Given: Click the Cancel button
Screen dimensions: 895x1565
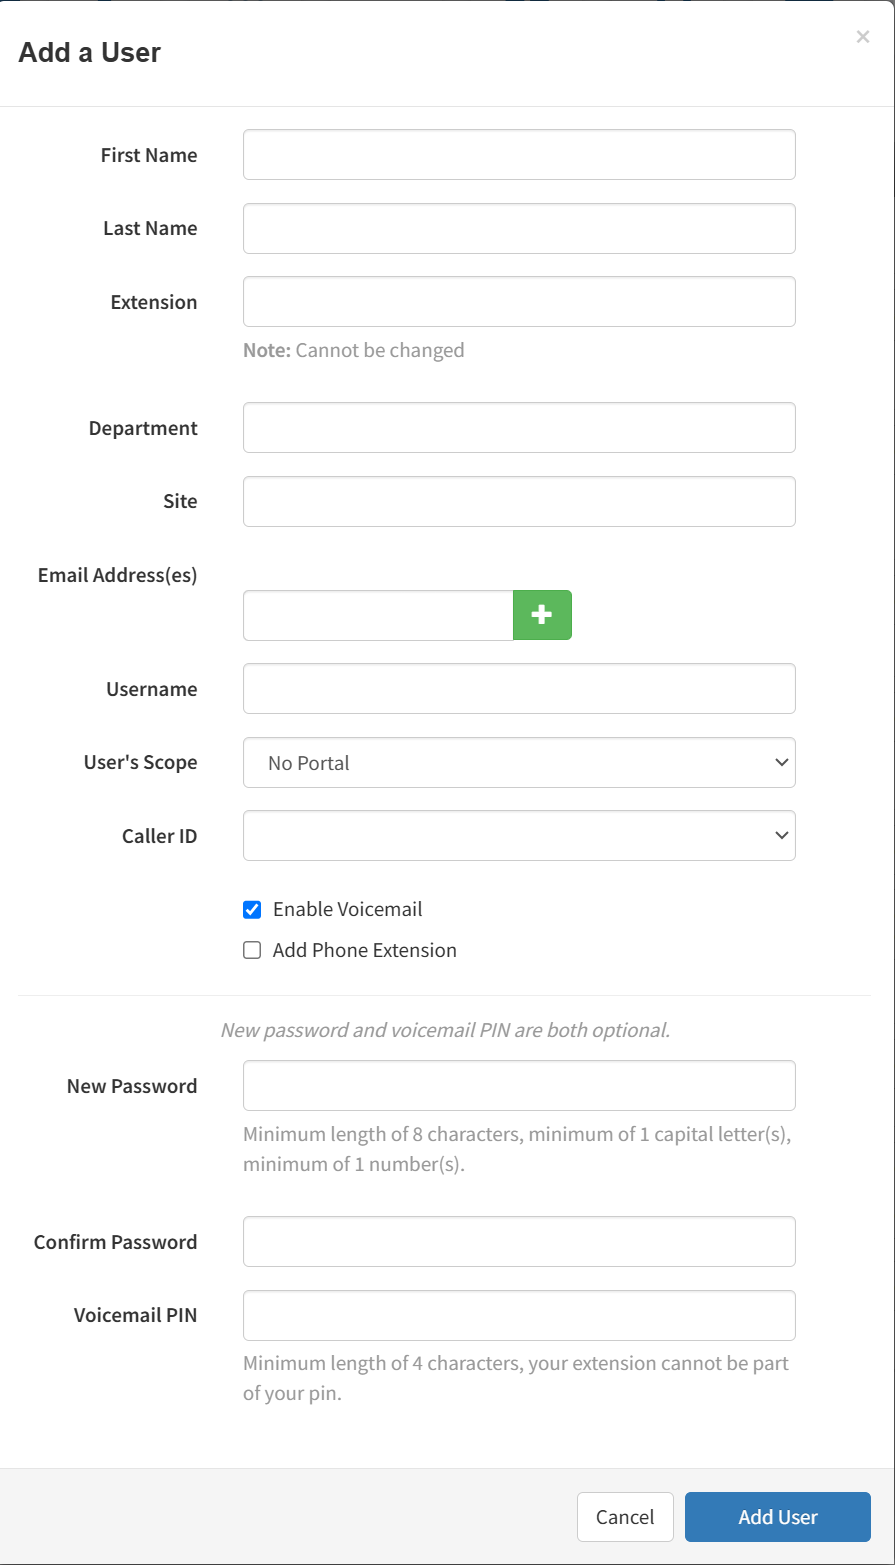Looking at the screenshot, I should [x=625, y=1517].
